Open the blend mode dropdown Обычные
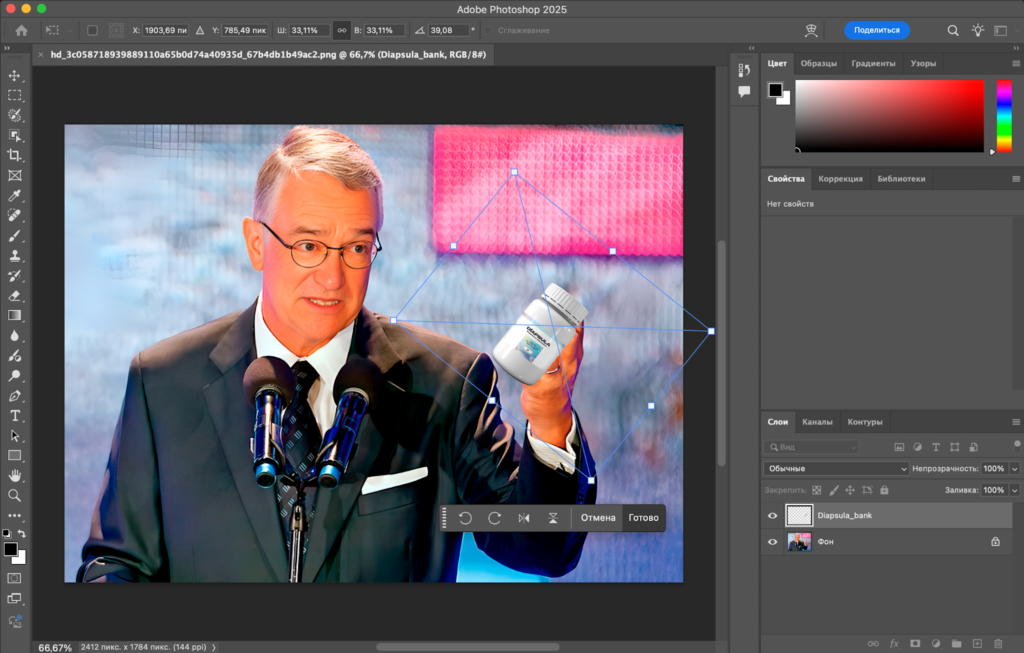The image size is (1024, 653). [x=836, y=468]
